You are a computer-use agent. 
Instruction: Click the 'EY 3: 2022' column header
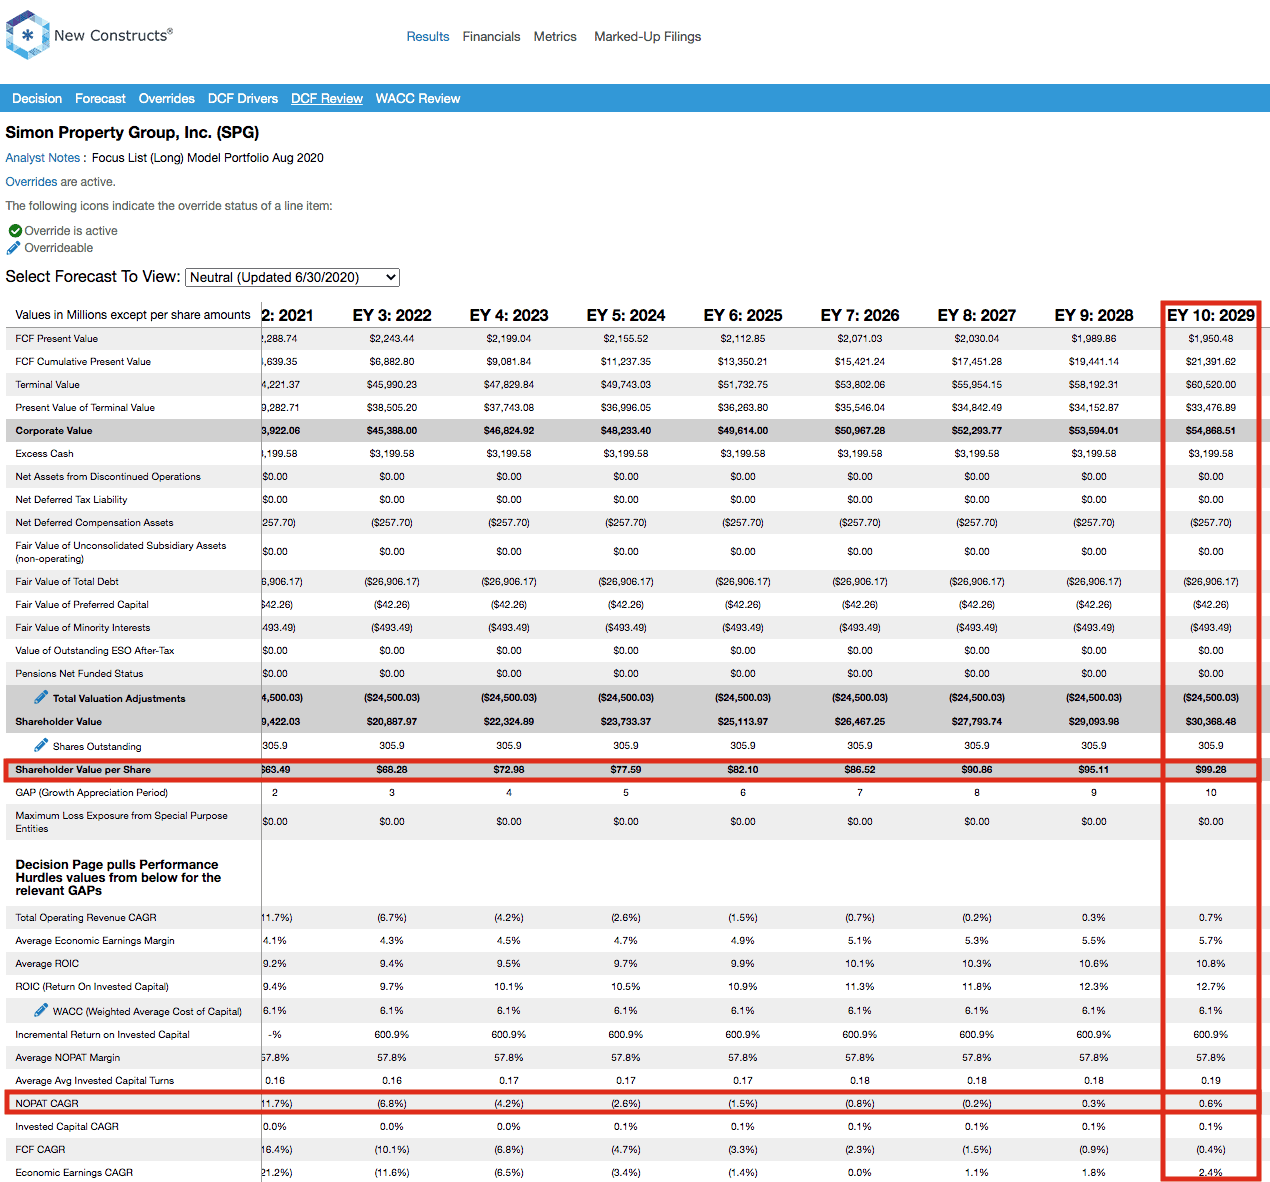pos(392,315)
